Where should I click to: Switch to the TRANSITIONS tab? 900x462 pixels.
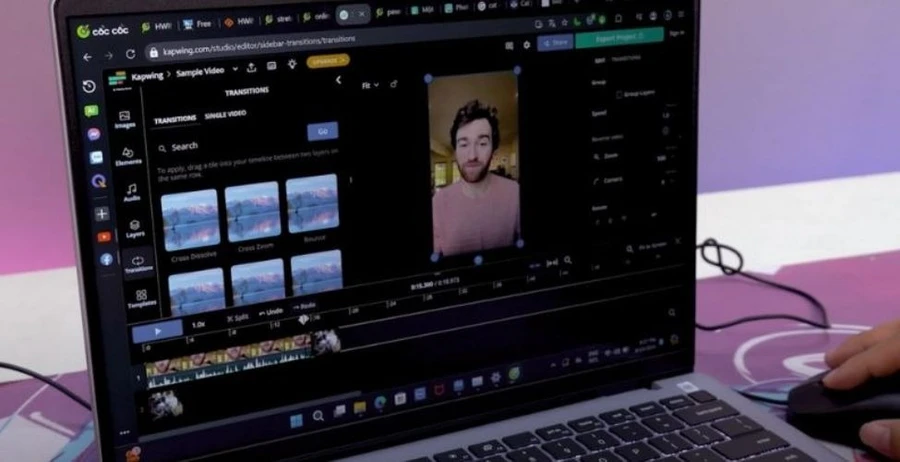click(175, 119)
